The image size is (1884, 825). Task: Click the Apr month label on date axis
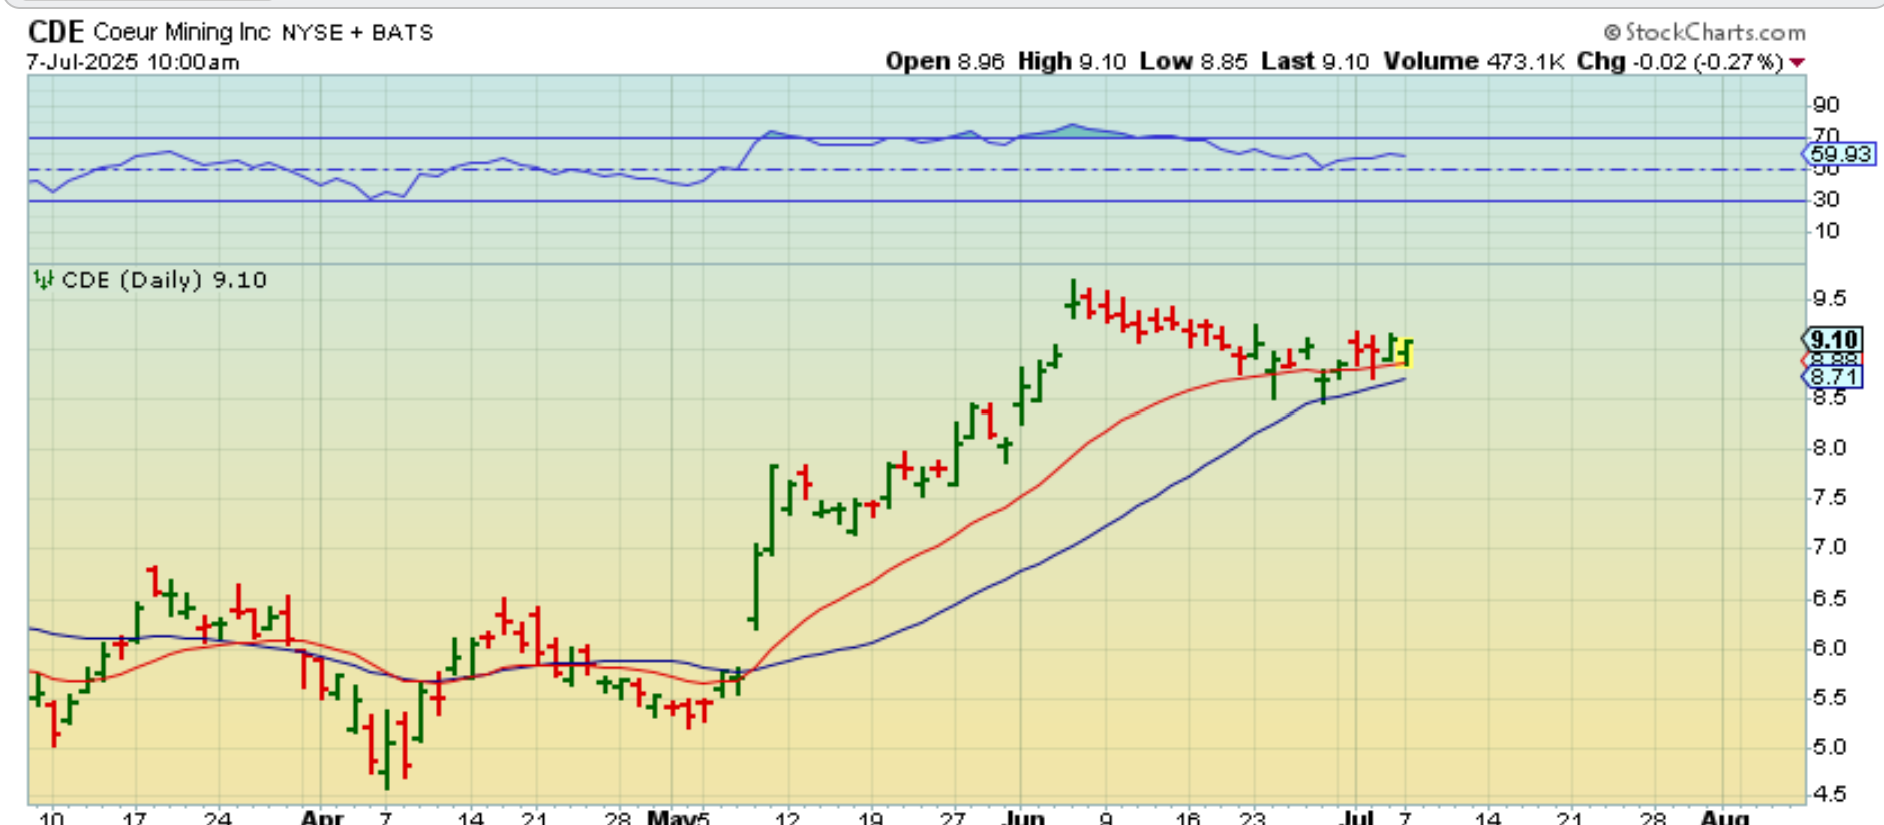point(322,818)
